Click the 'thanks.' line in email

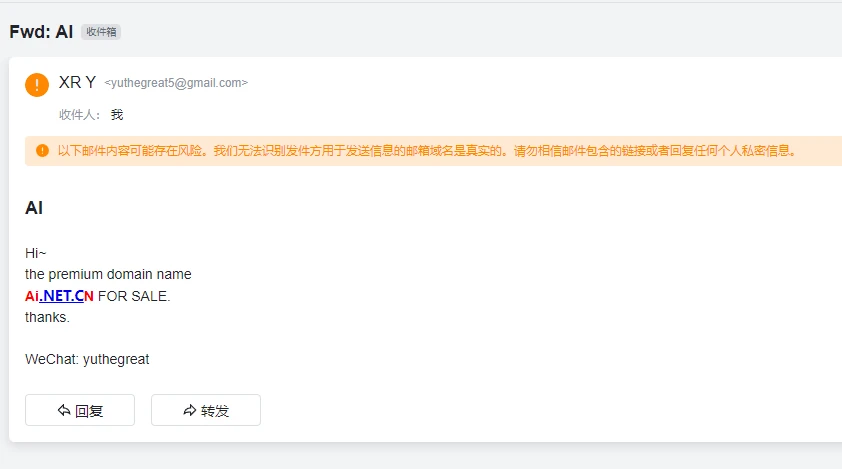[47, 317]
